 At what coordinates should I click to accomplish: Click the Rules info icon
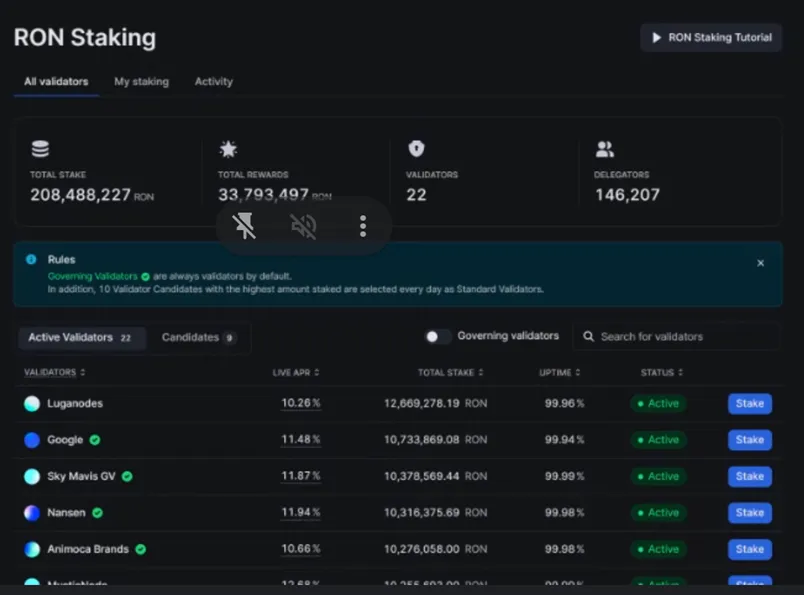coord(31,259)
